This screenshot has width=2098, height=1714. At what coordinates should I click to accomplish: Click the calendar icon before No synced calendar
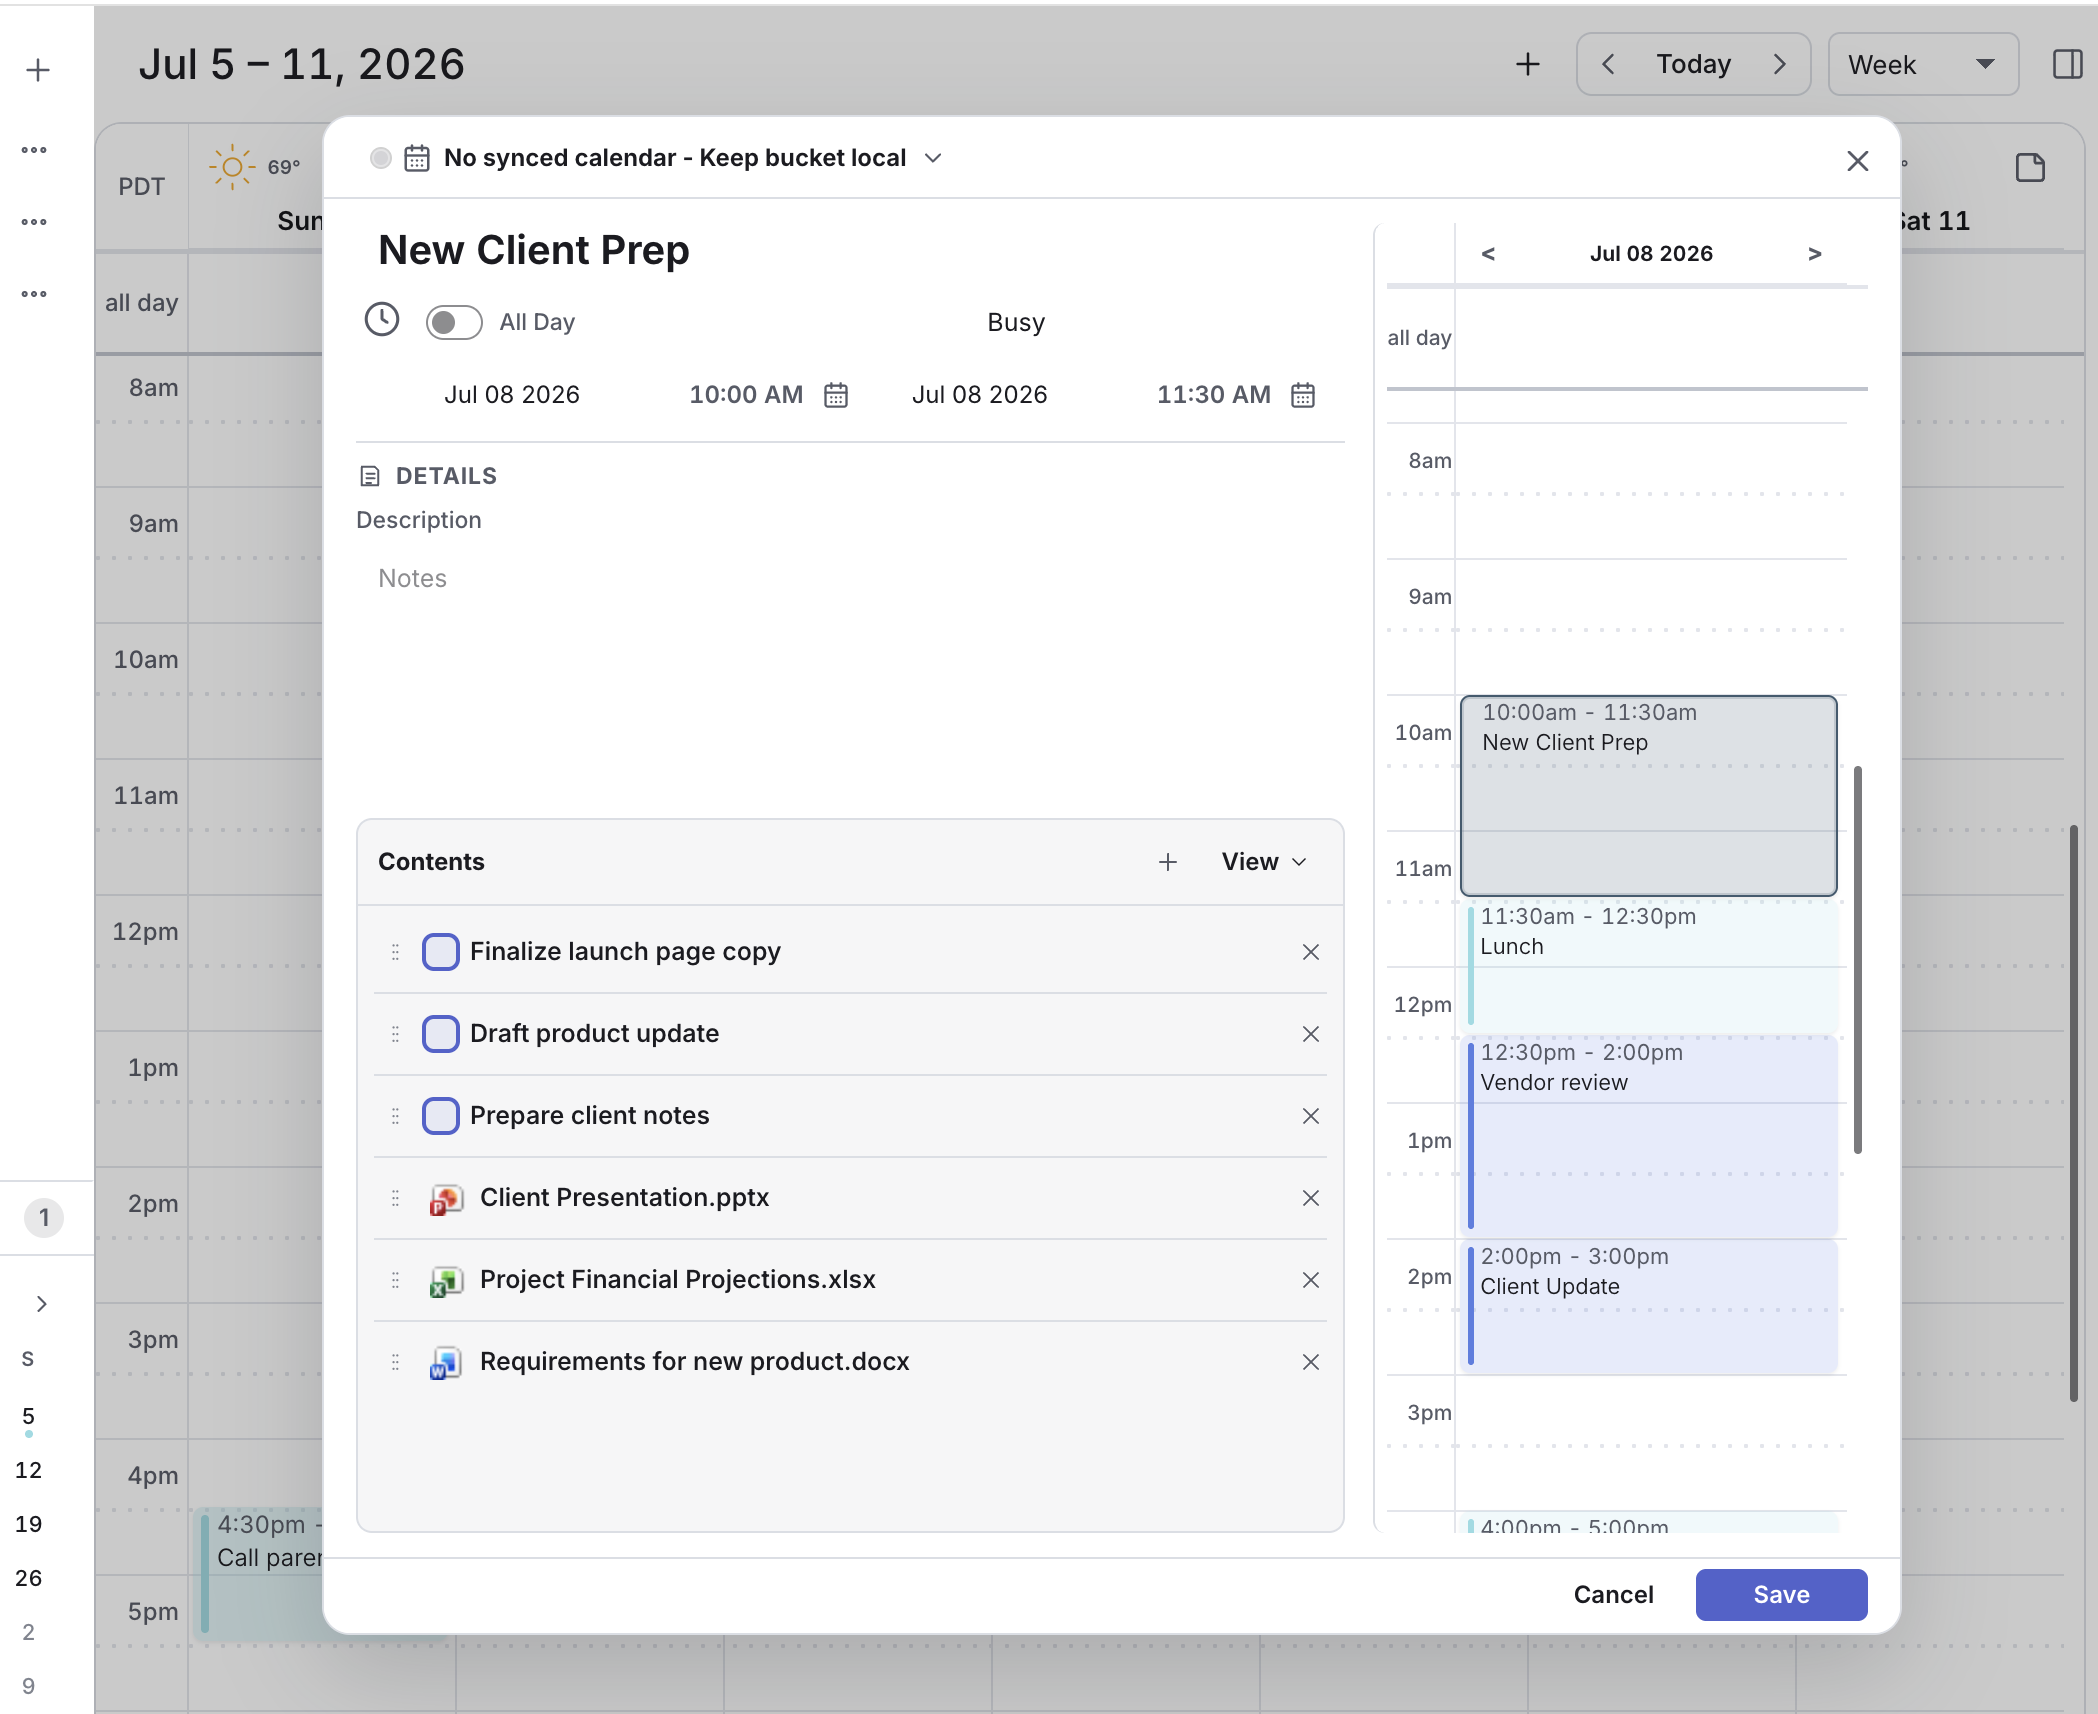(x=417, y=158)
